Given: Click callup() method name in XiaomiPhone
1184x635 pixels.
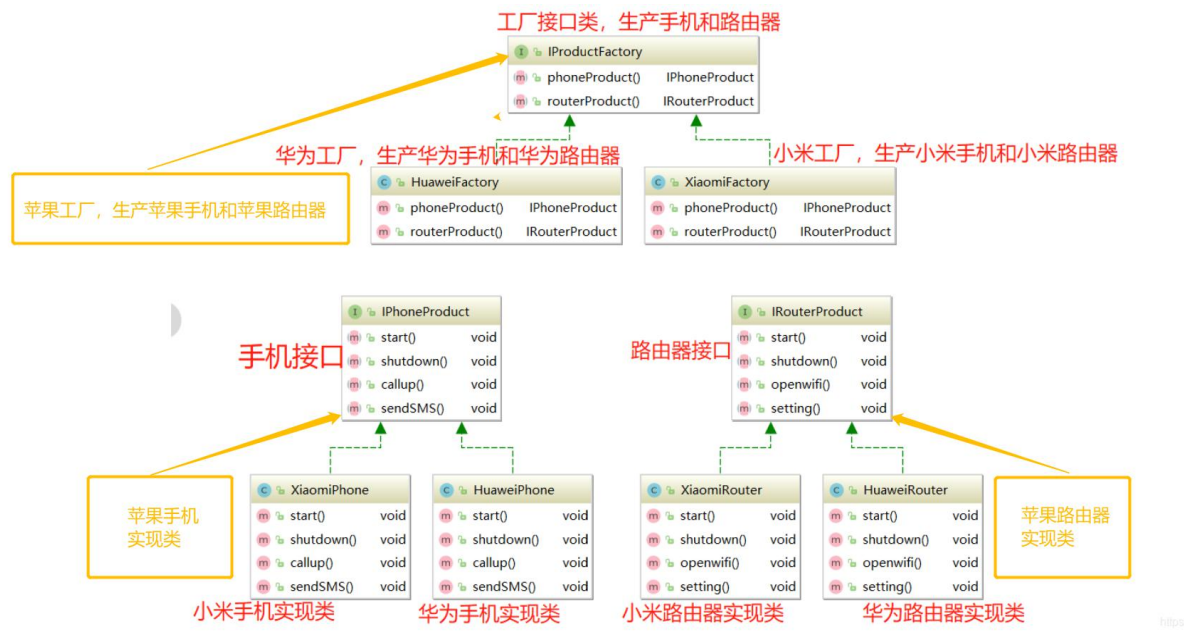Looking at the screenshot, I should pyautogui.click(x=311, y=563).
